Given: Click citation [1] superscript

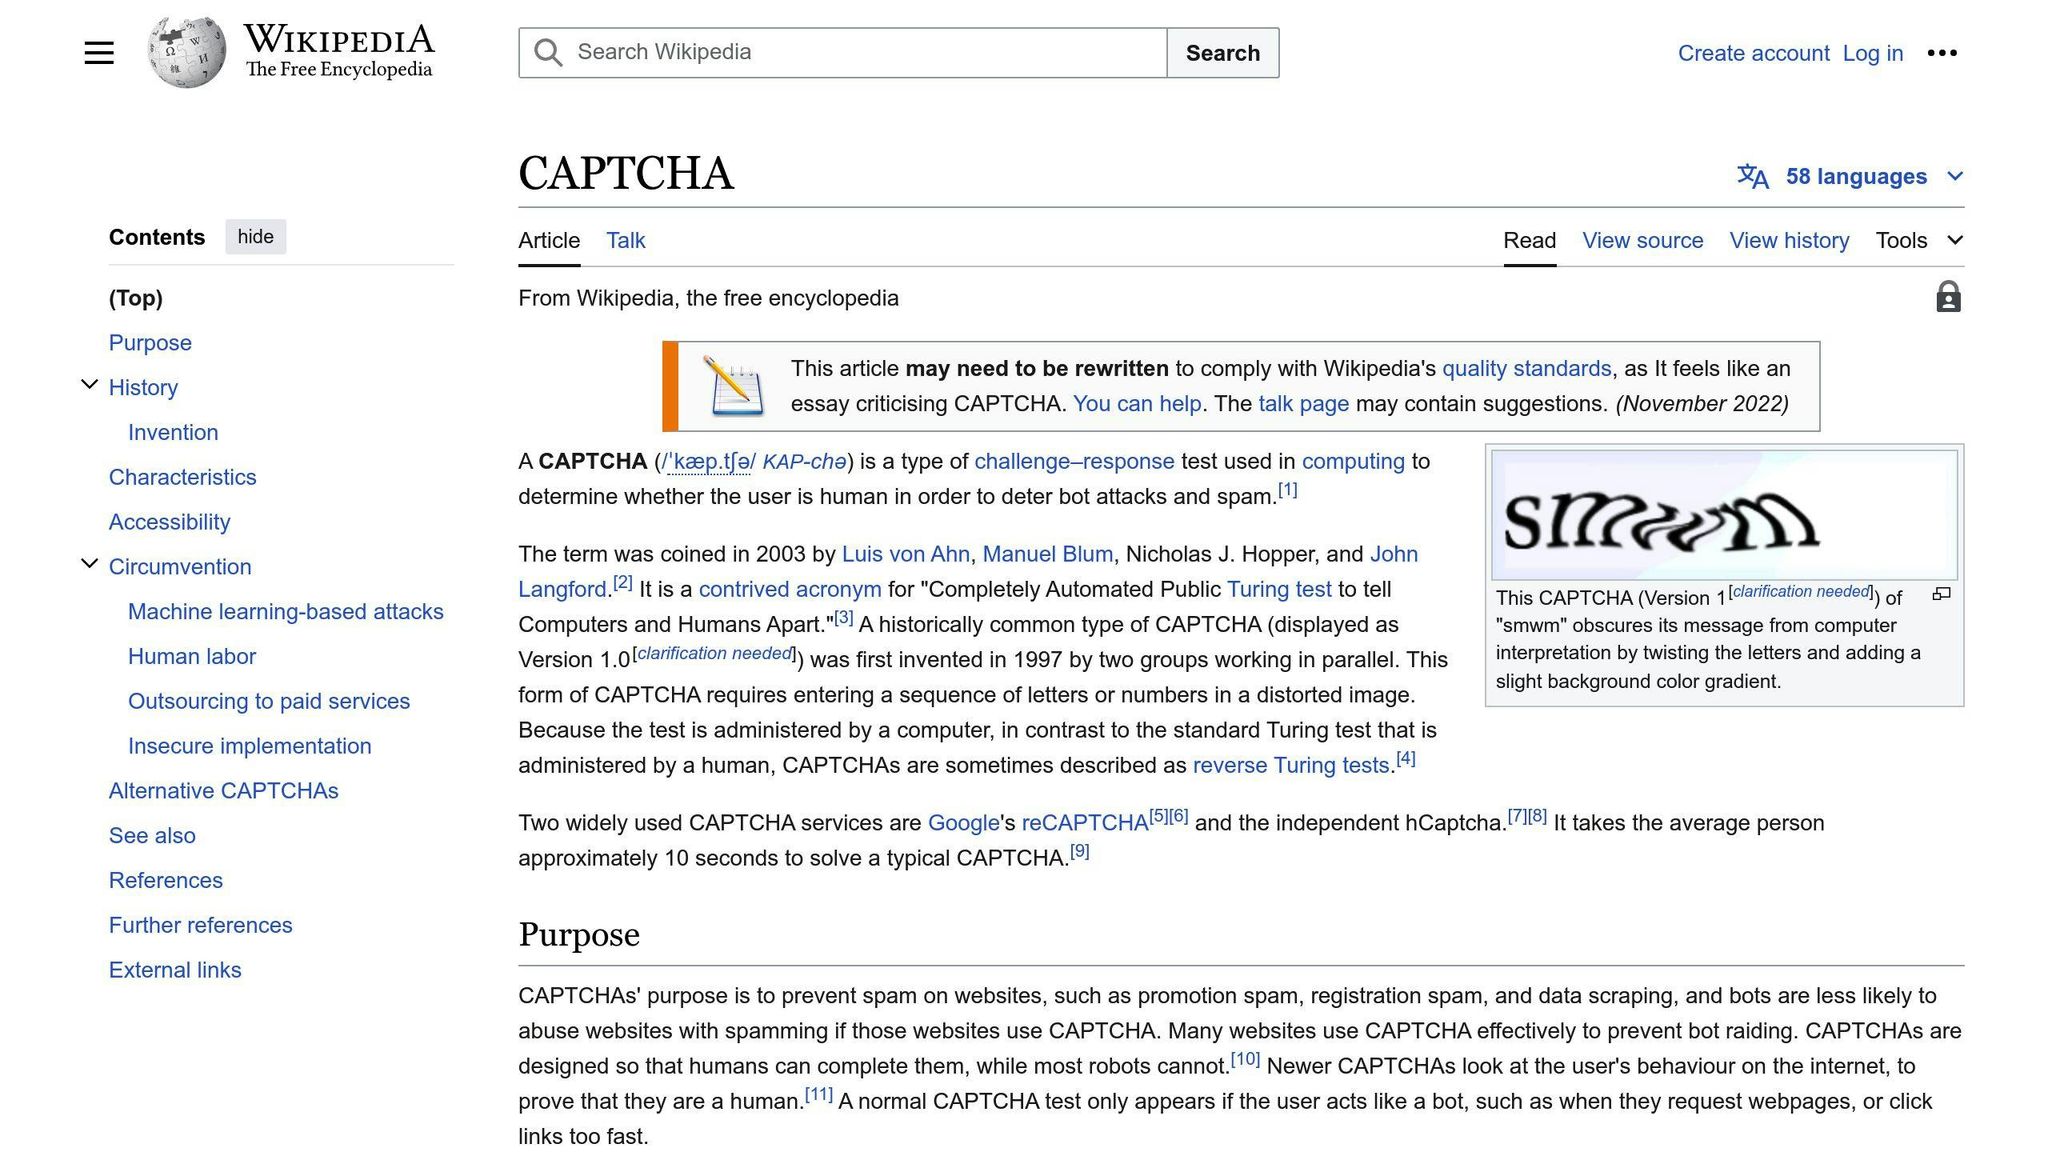Looking at the screenshot, I should 1287,490.
